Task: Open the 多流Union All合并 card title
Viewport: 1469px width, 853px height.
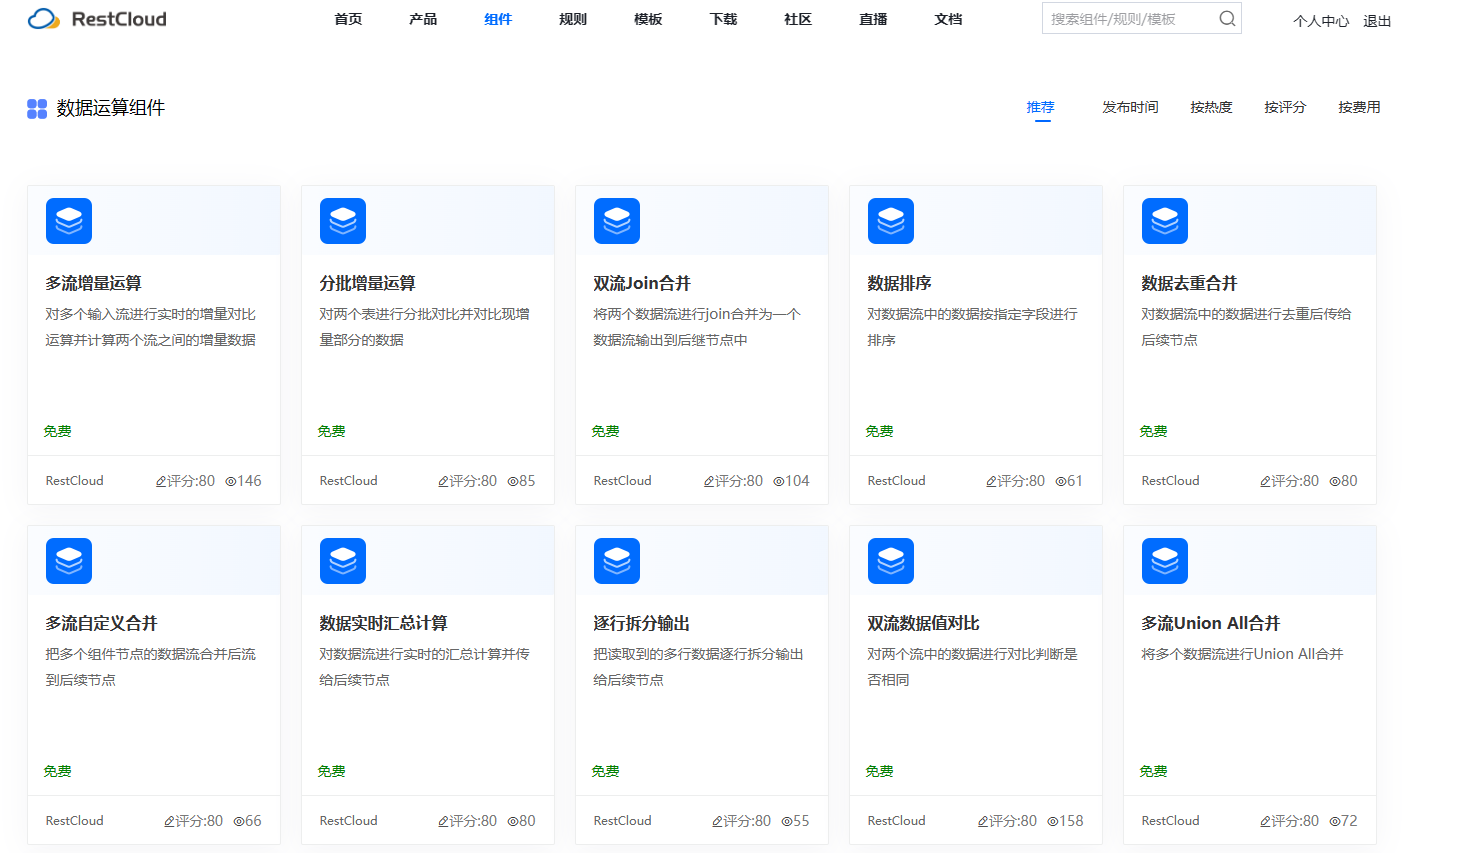Action: point(1211,624)
